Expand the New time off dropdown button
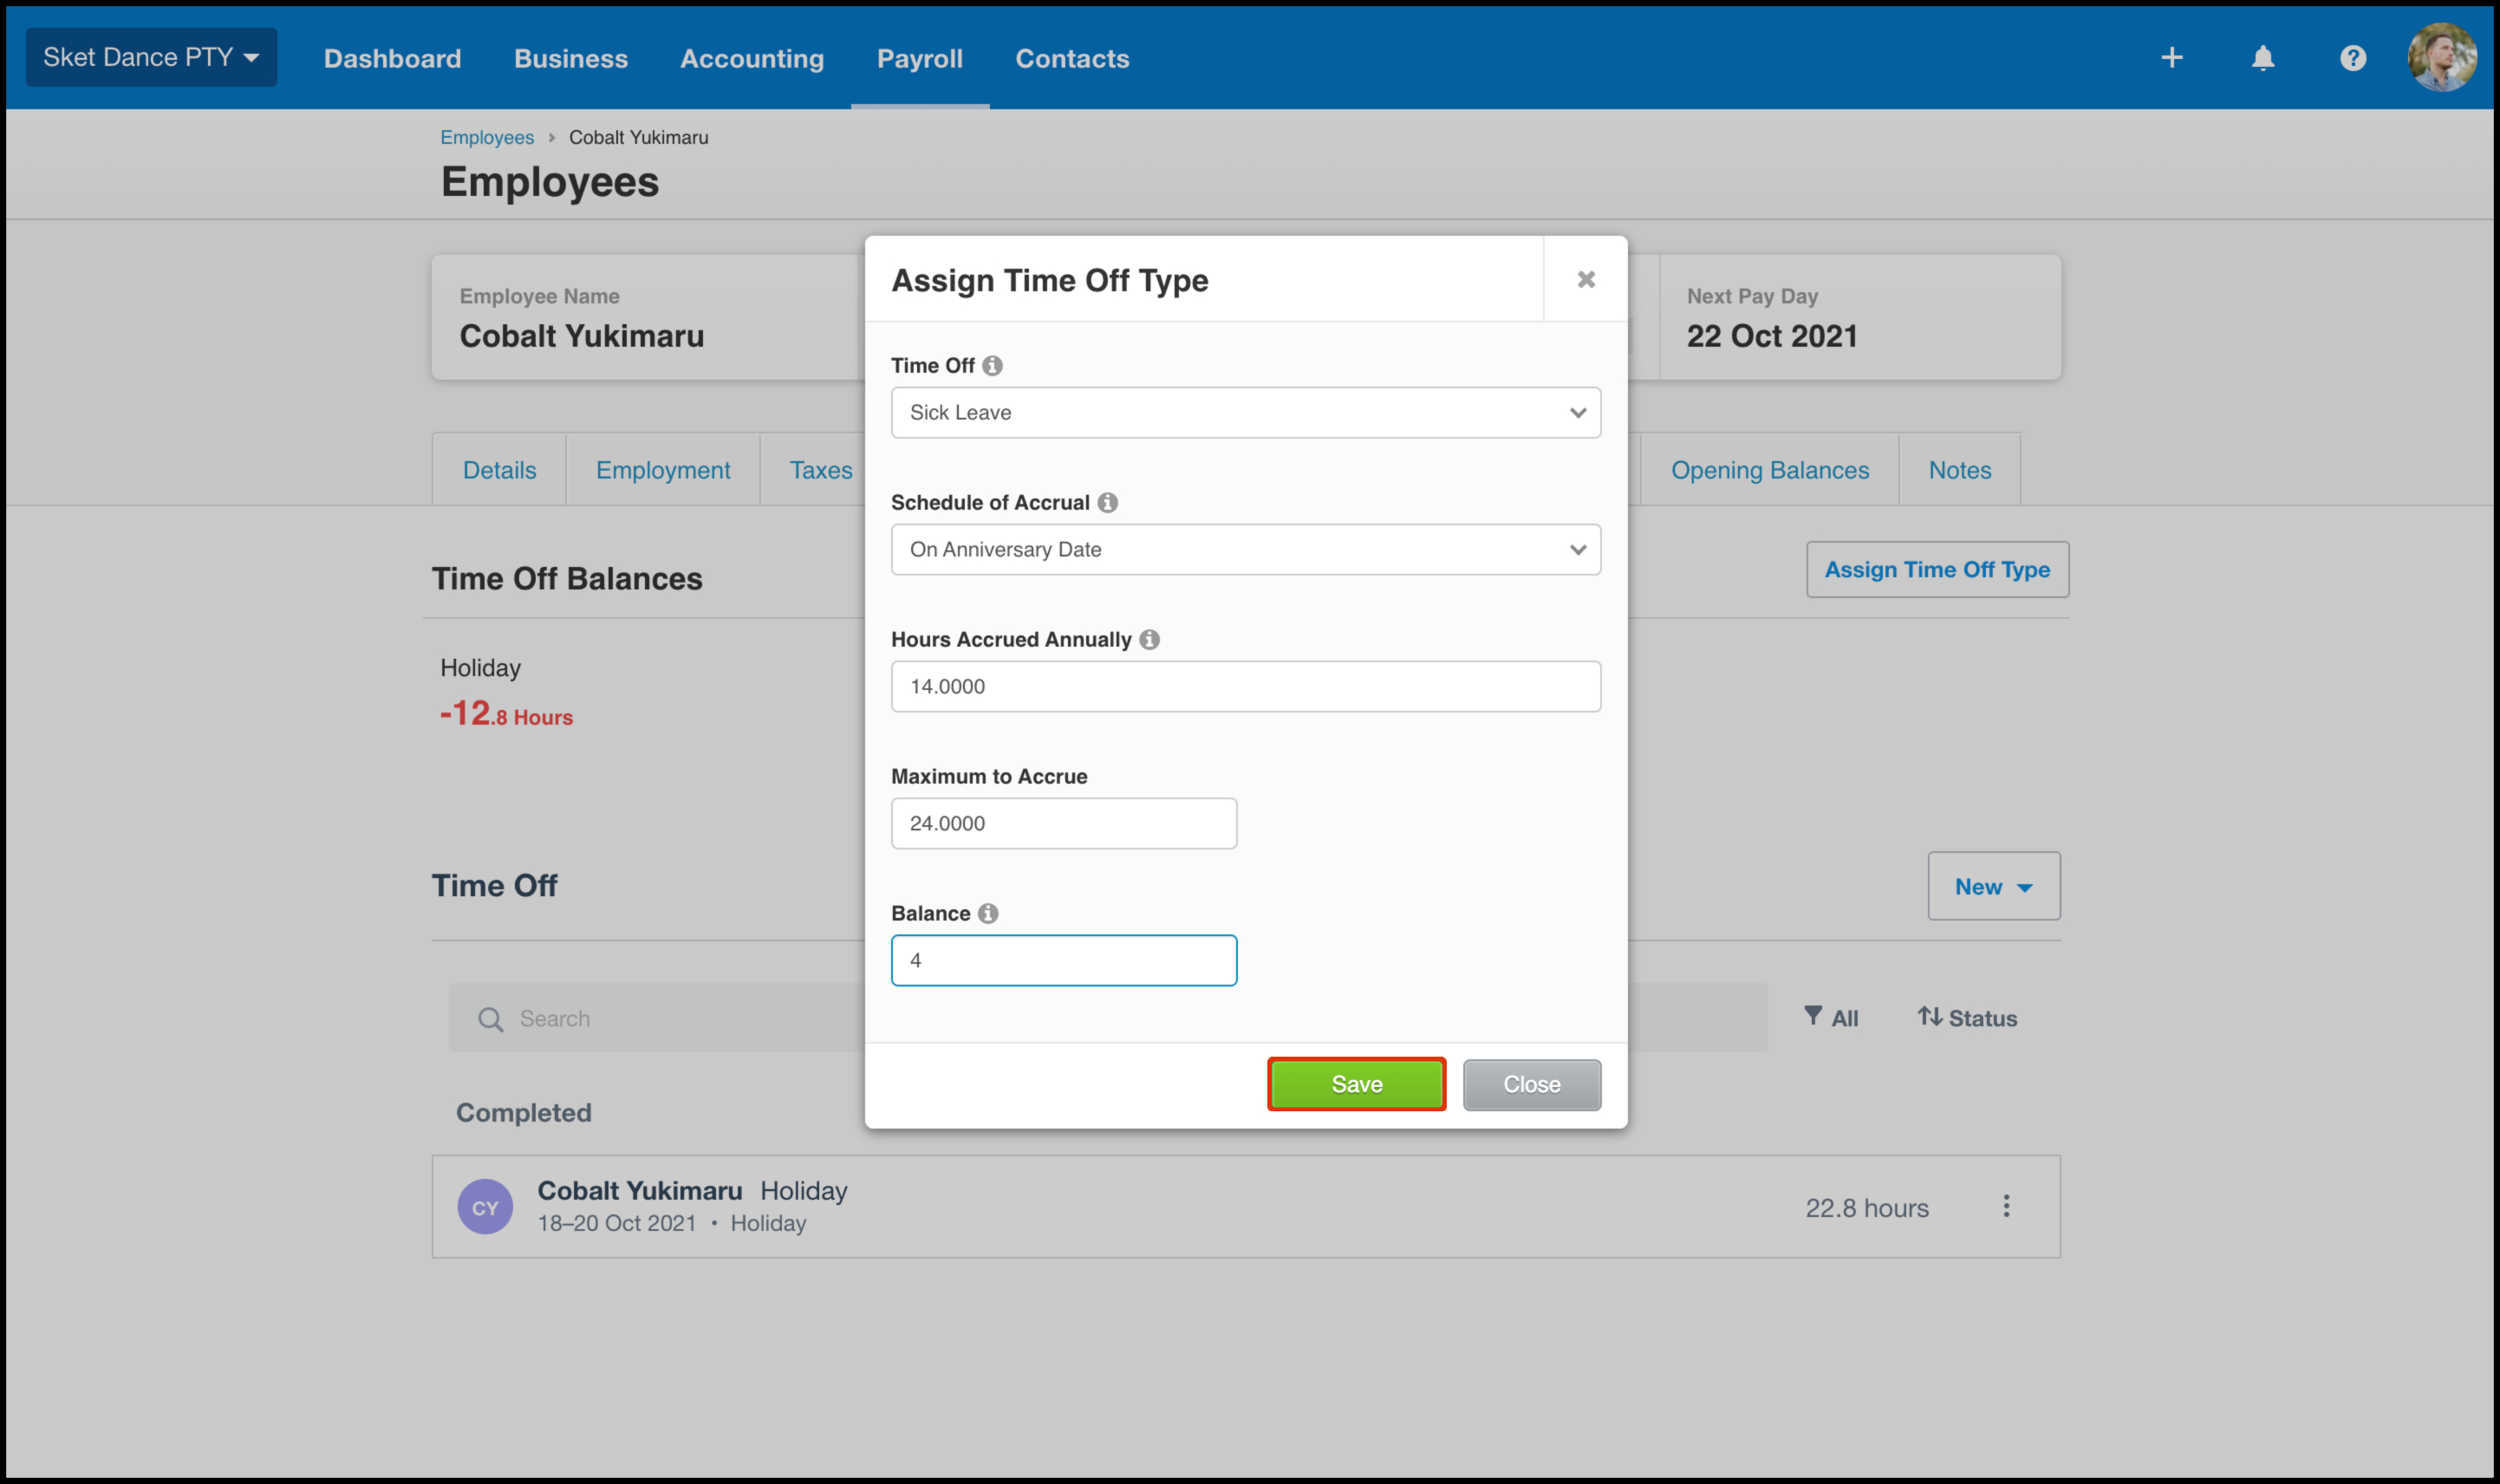 coord(1993,887)
